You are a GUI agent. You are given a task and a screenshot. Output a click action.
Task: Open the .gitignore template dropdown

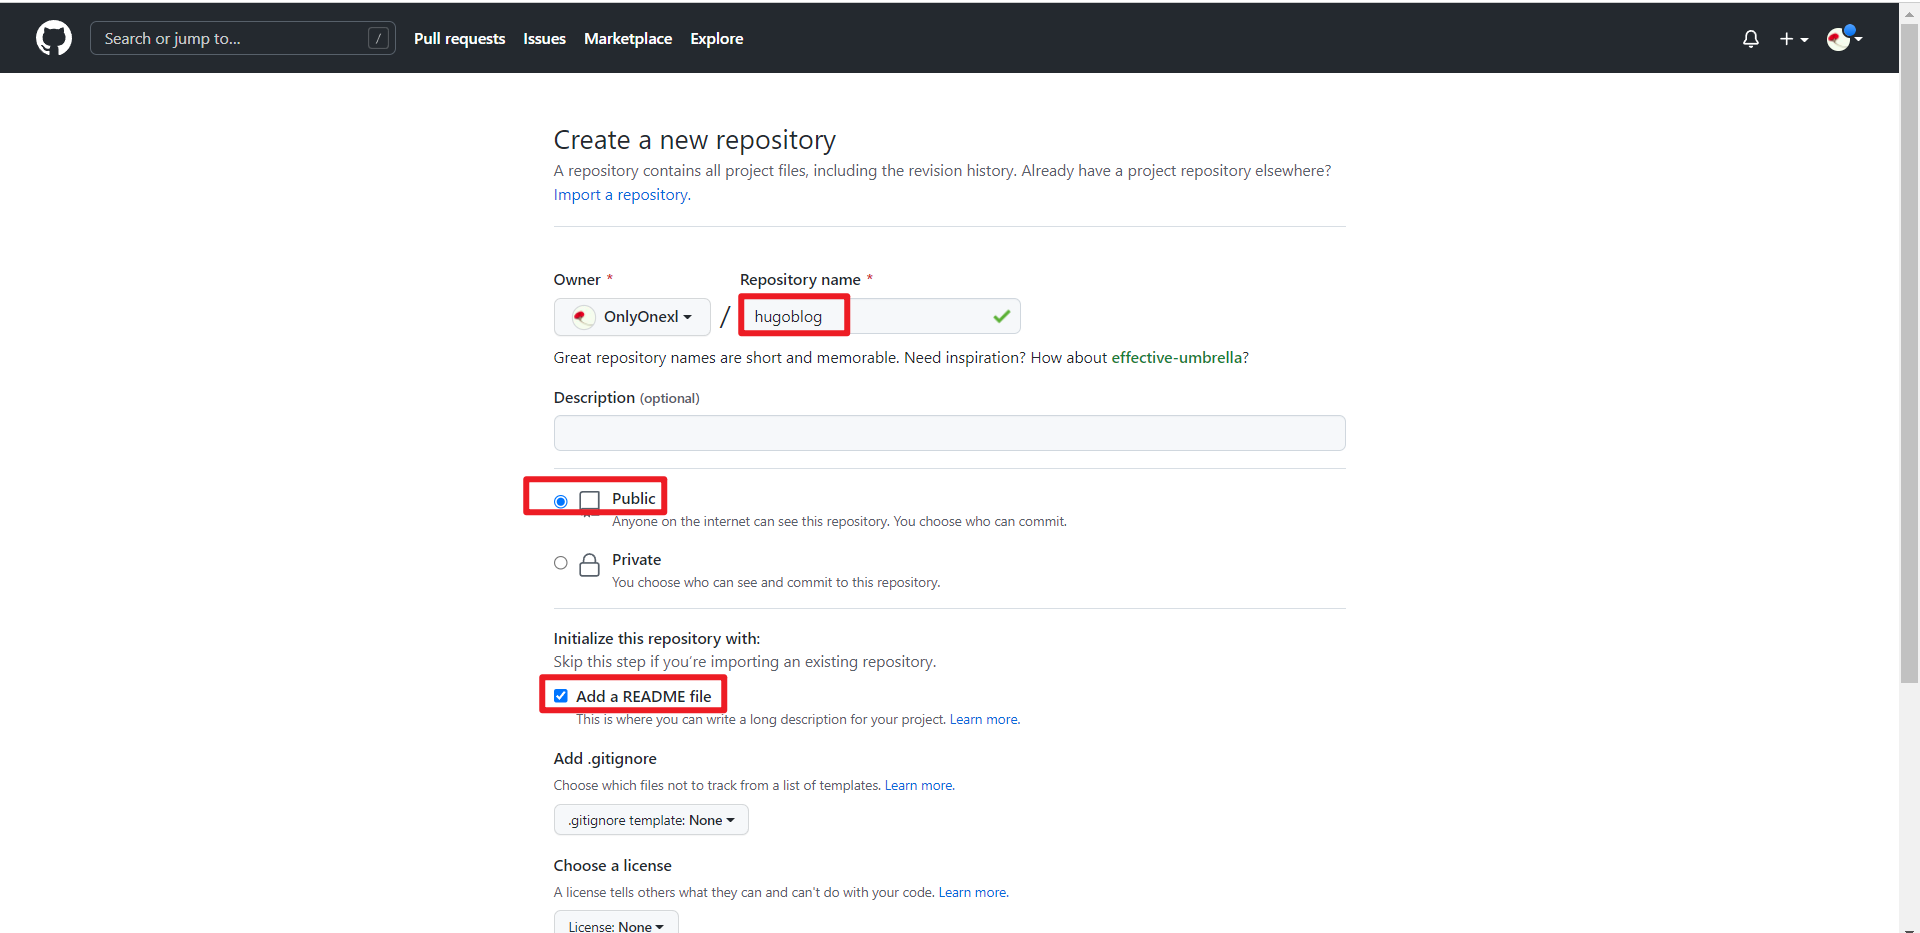click(651, 820)
